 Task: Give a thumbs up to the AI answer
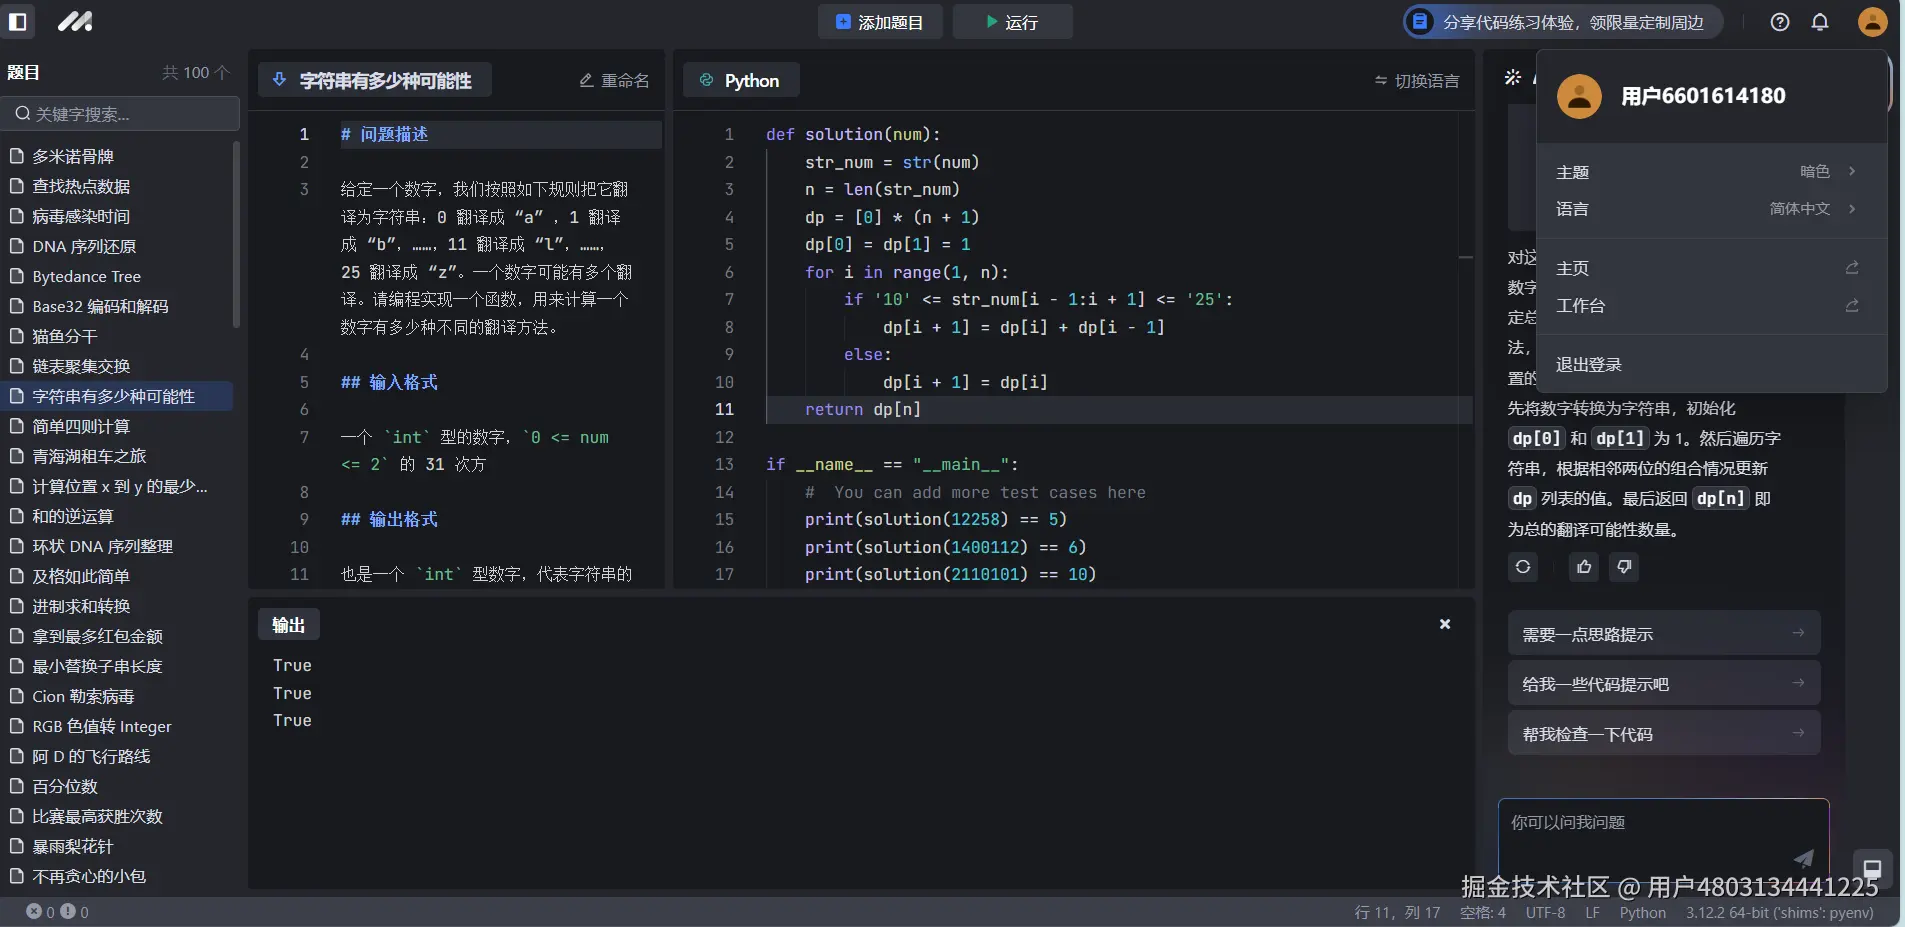(x=1581, y=567)
